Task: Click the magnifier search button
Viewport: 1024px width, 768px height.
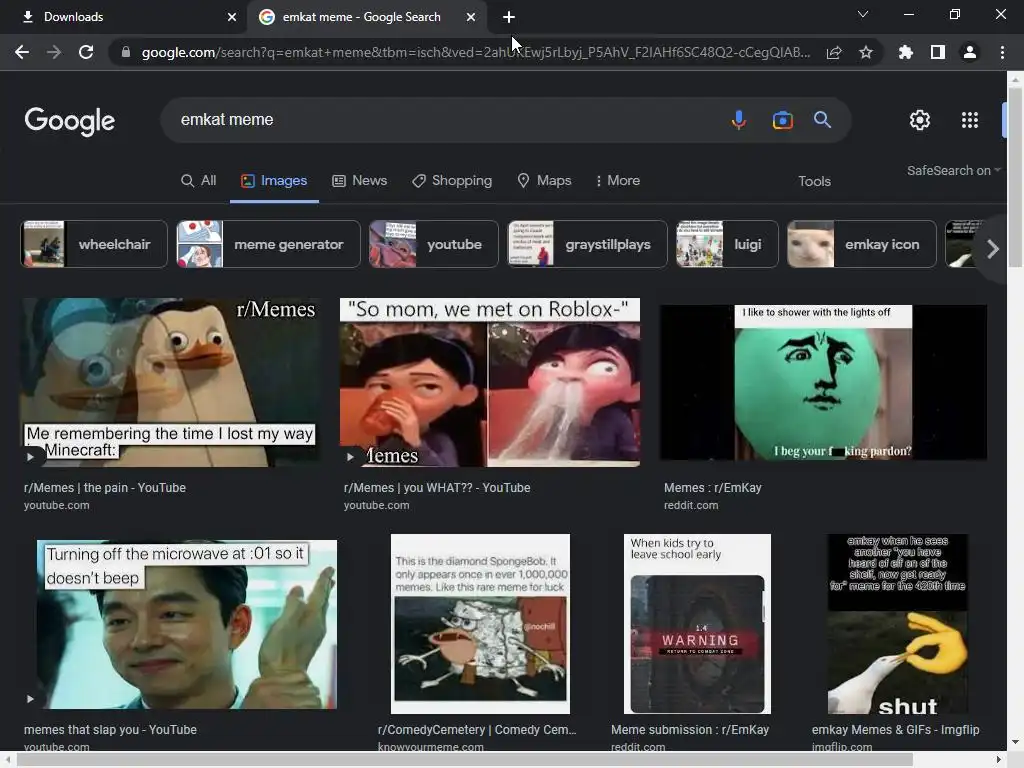Action: coord(822,120)
